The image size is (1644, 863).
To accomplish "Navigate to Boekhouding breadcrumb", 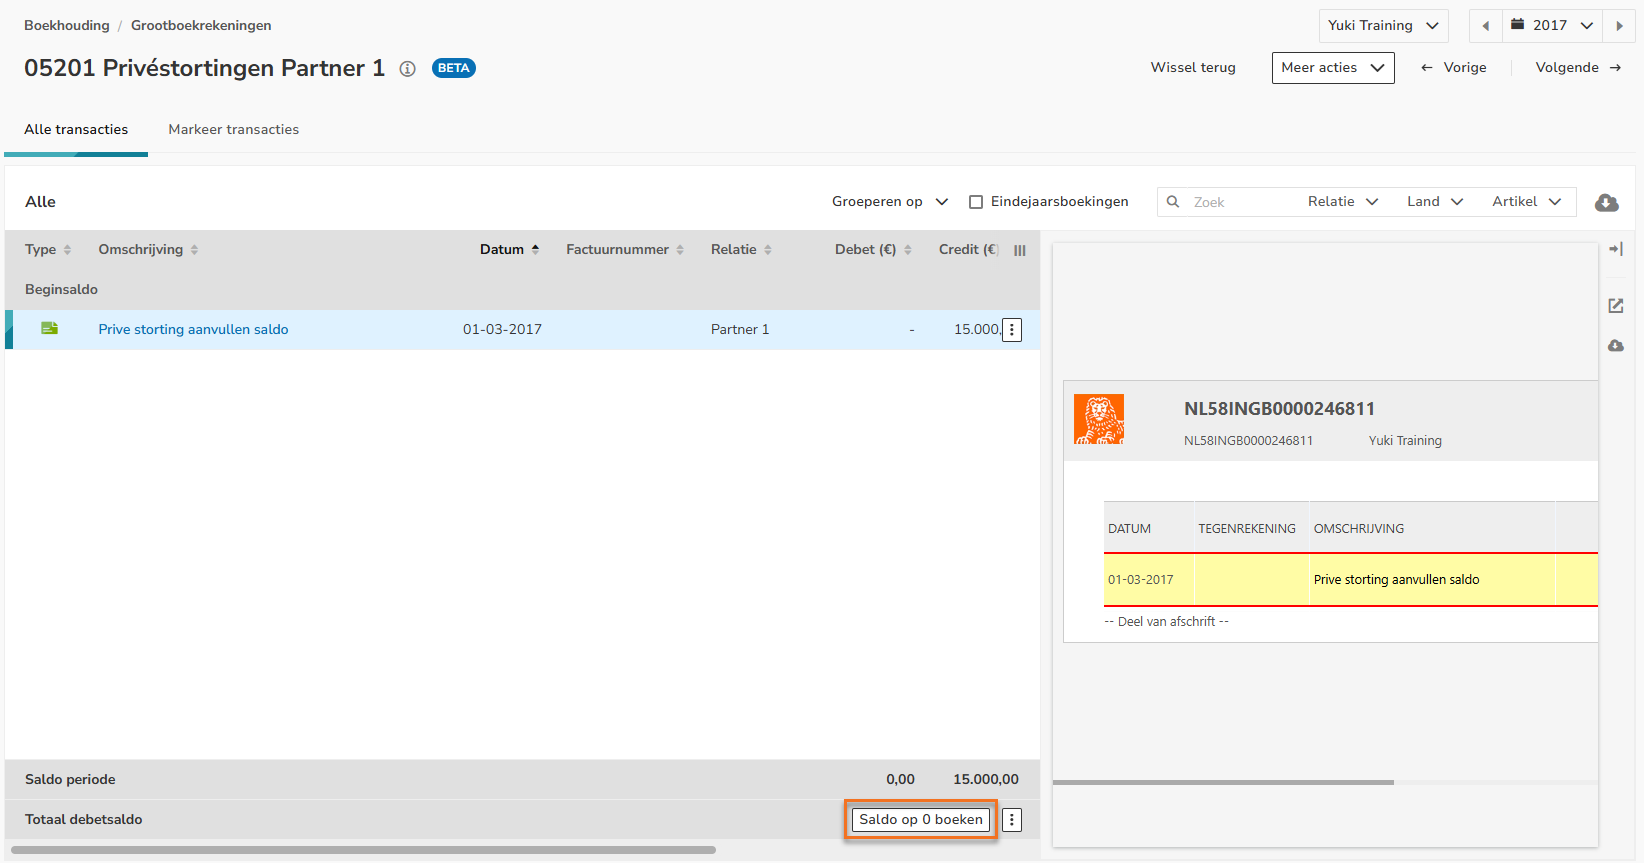I will [x=67, y=26].
